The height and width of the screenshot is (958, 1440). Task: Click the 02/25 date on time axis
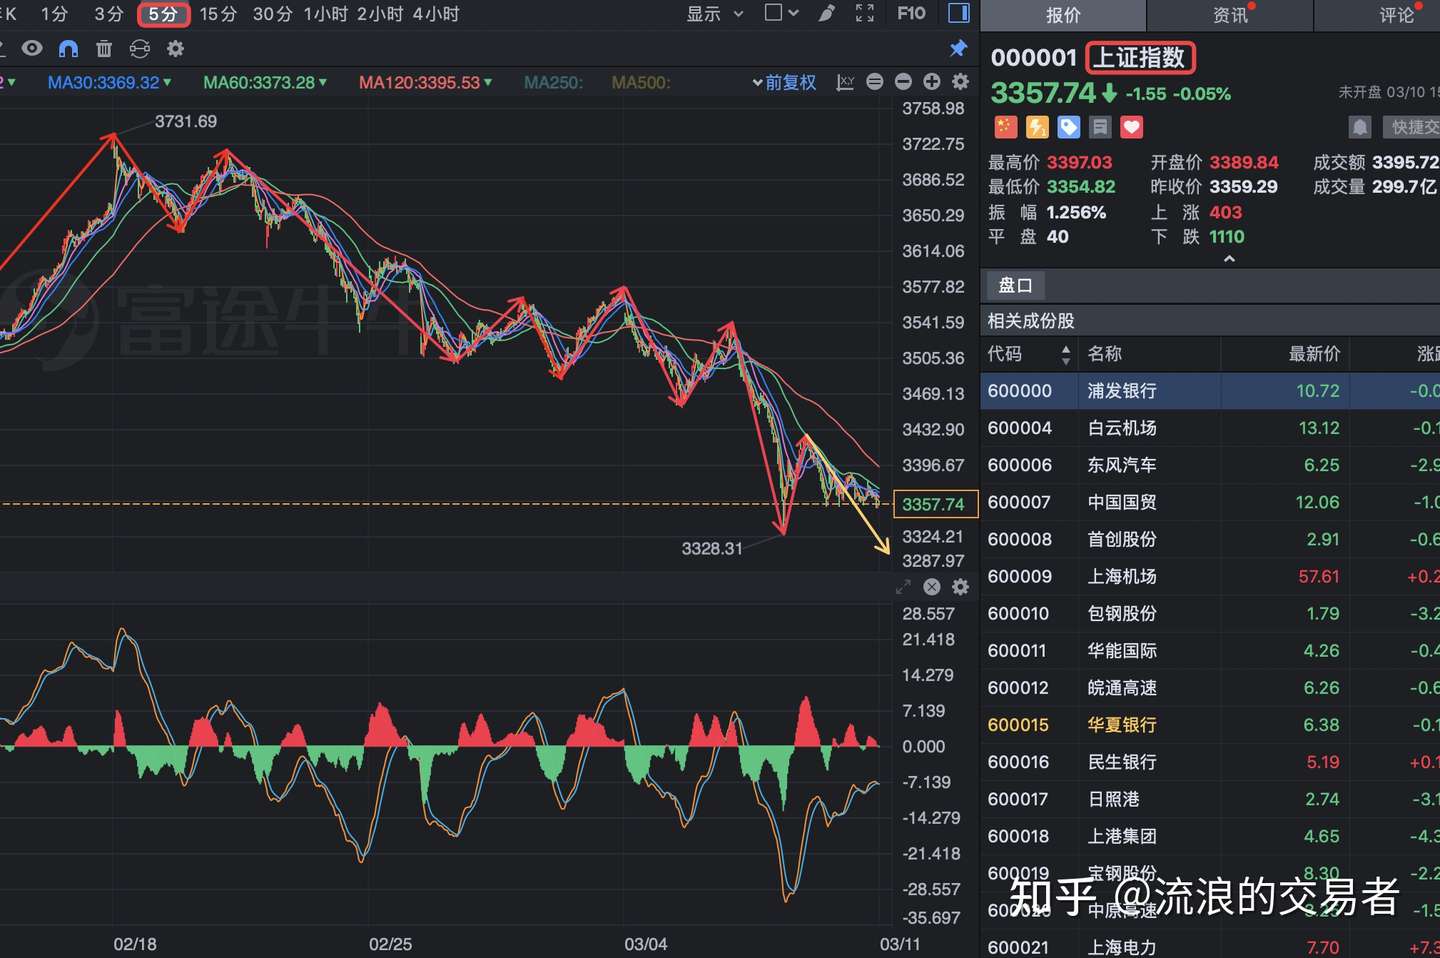tap(390, 944)
